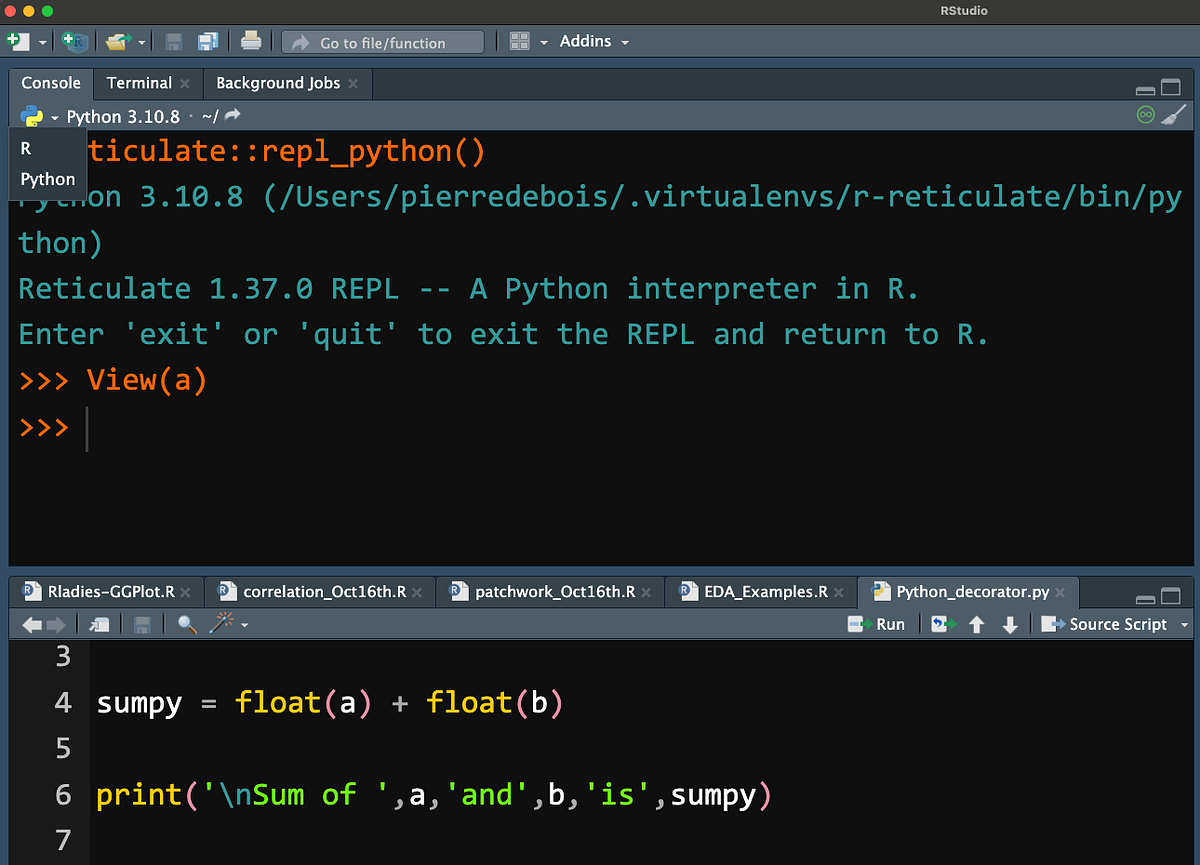Click the New File icon
Image resolution: width=1200 pixels, height=865 pixels.
18,42
